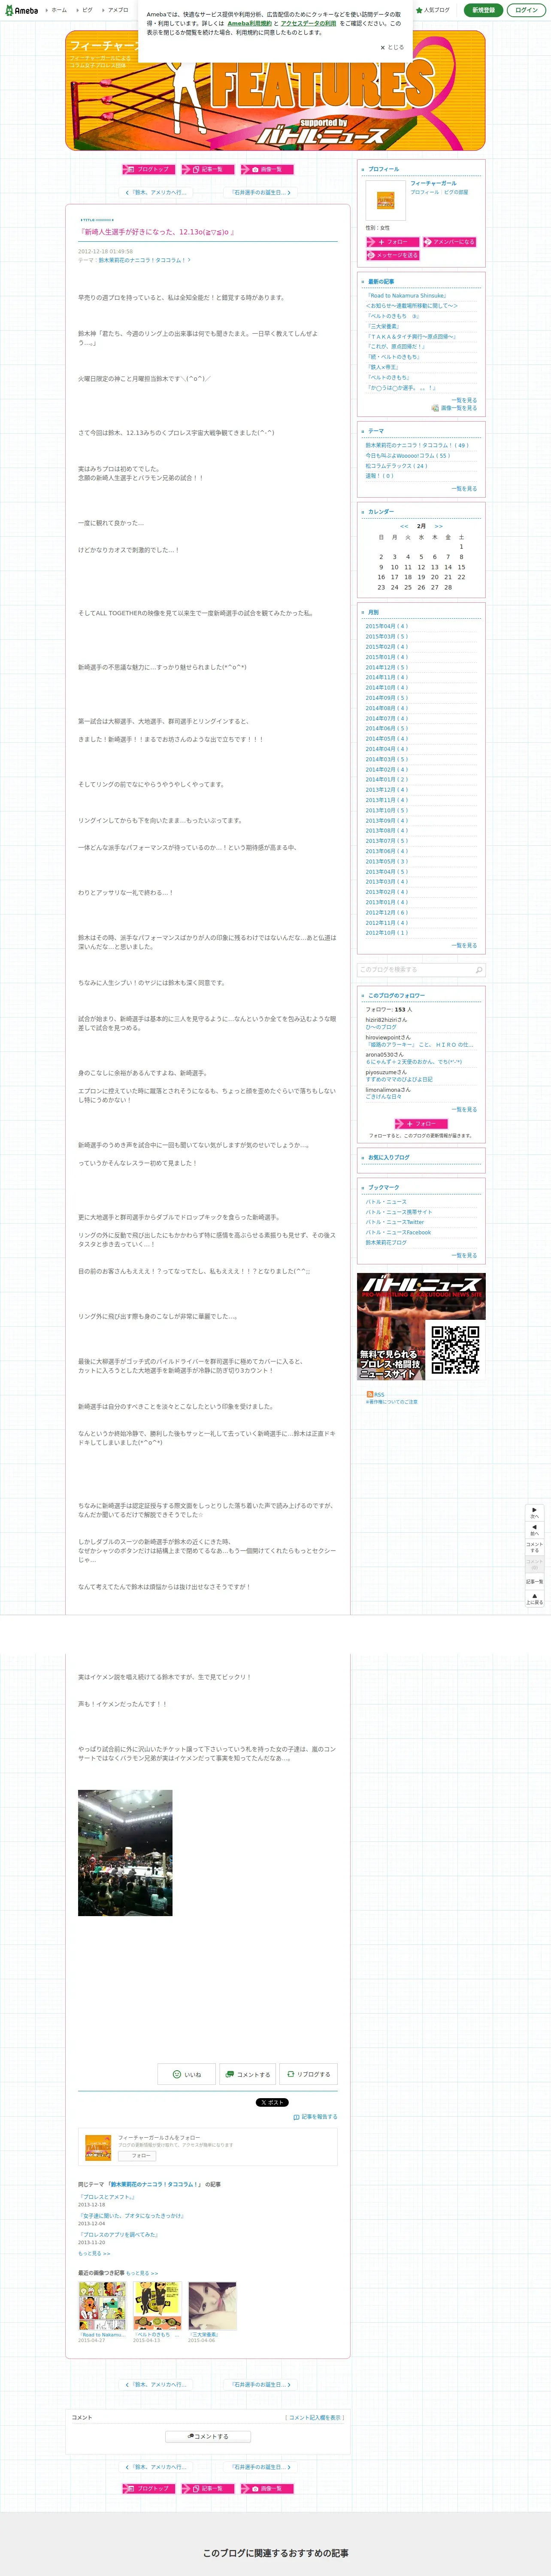The image size is (551, 2576).
Task: Open bookmark バトル・ニュースTwitter
Action: coord(395,1222)
